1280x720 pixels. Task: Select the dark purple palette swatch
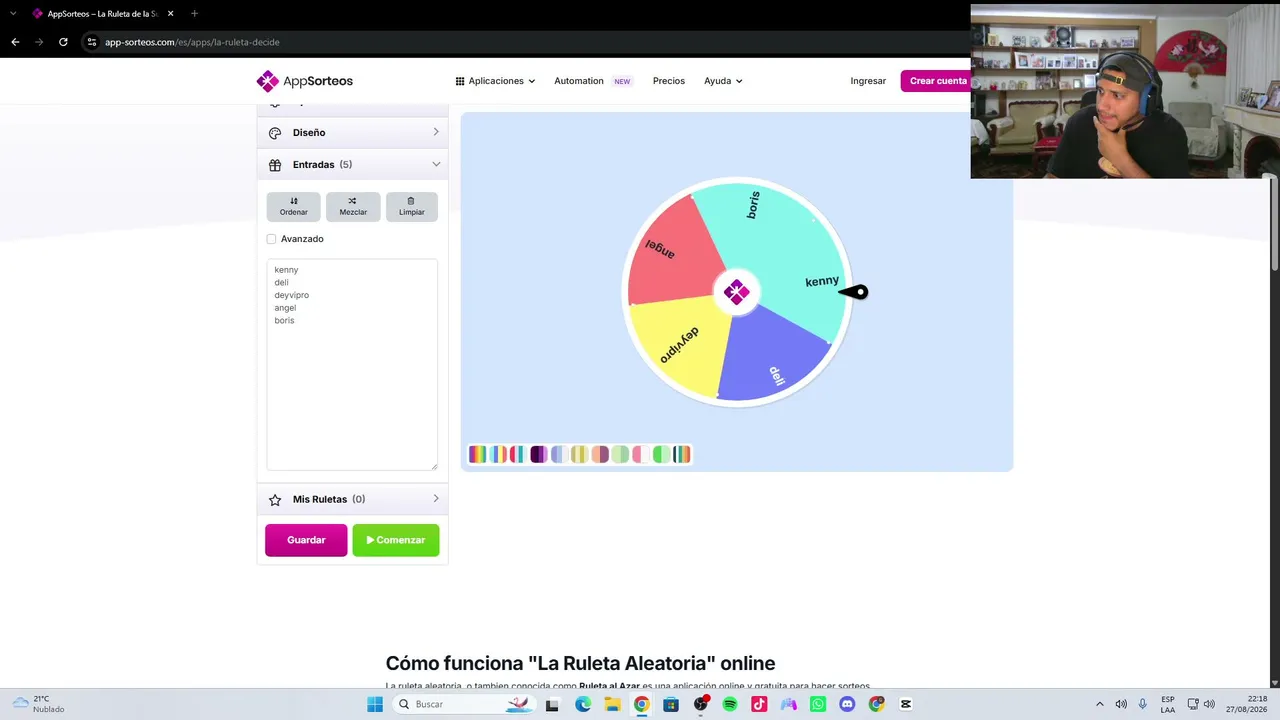tap(538, 455)
